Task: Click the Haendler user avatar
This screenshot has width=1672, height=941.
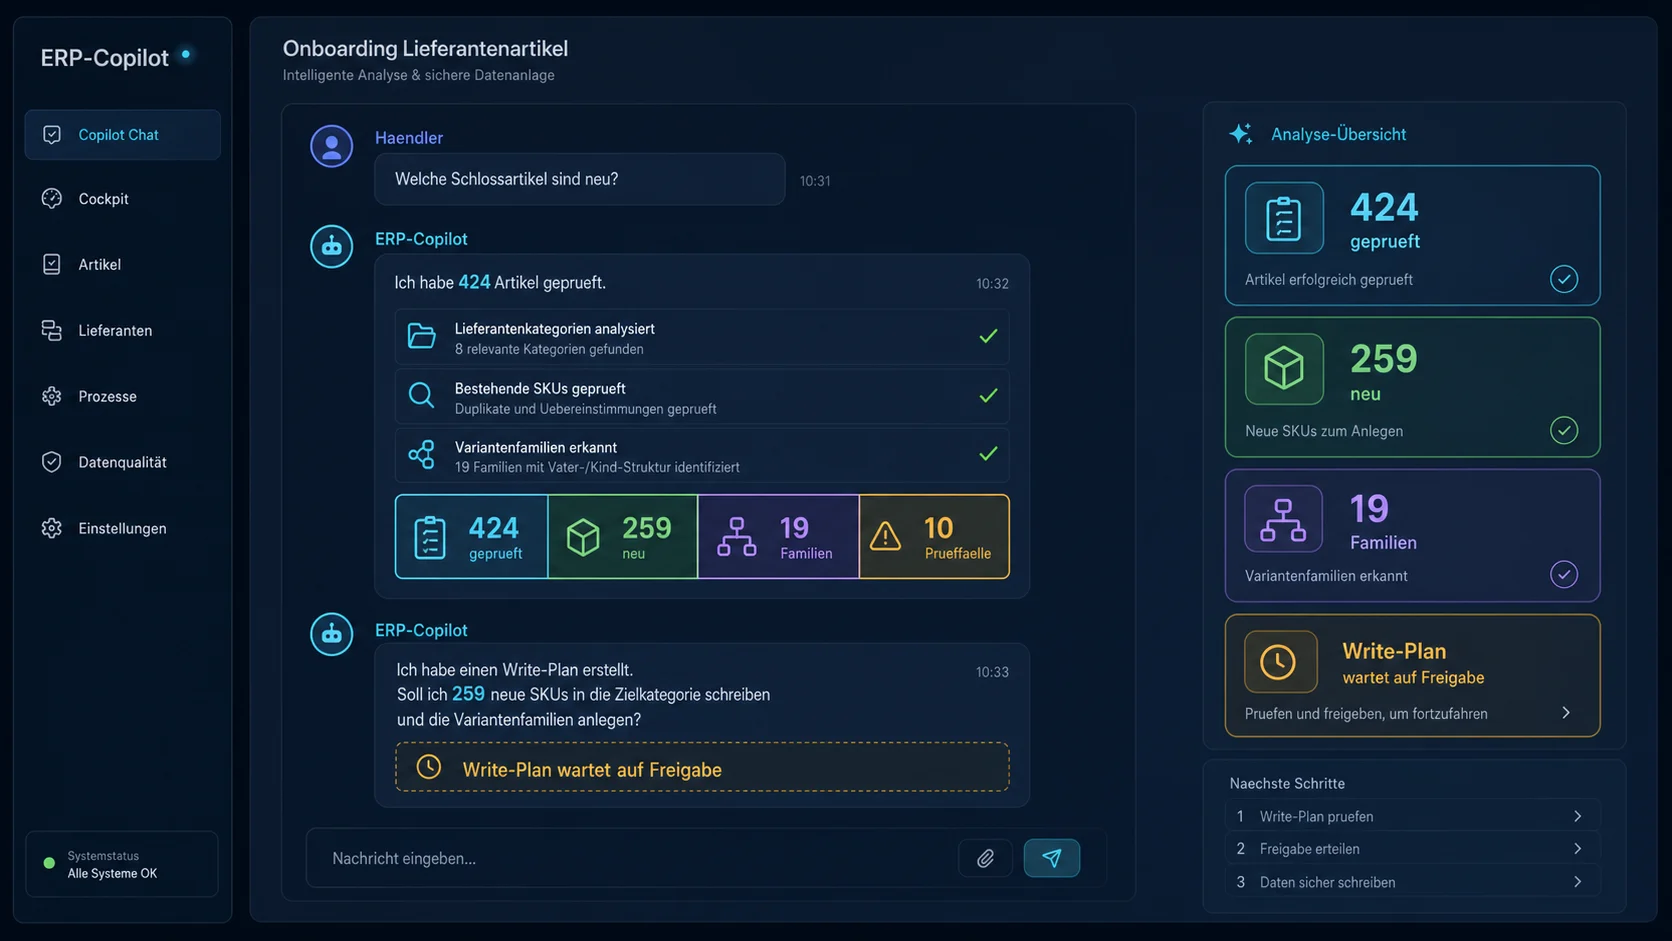Action: [x=331, y=146]
